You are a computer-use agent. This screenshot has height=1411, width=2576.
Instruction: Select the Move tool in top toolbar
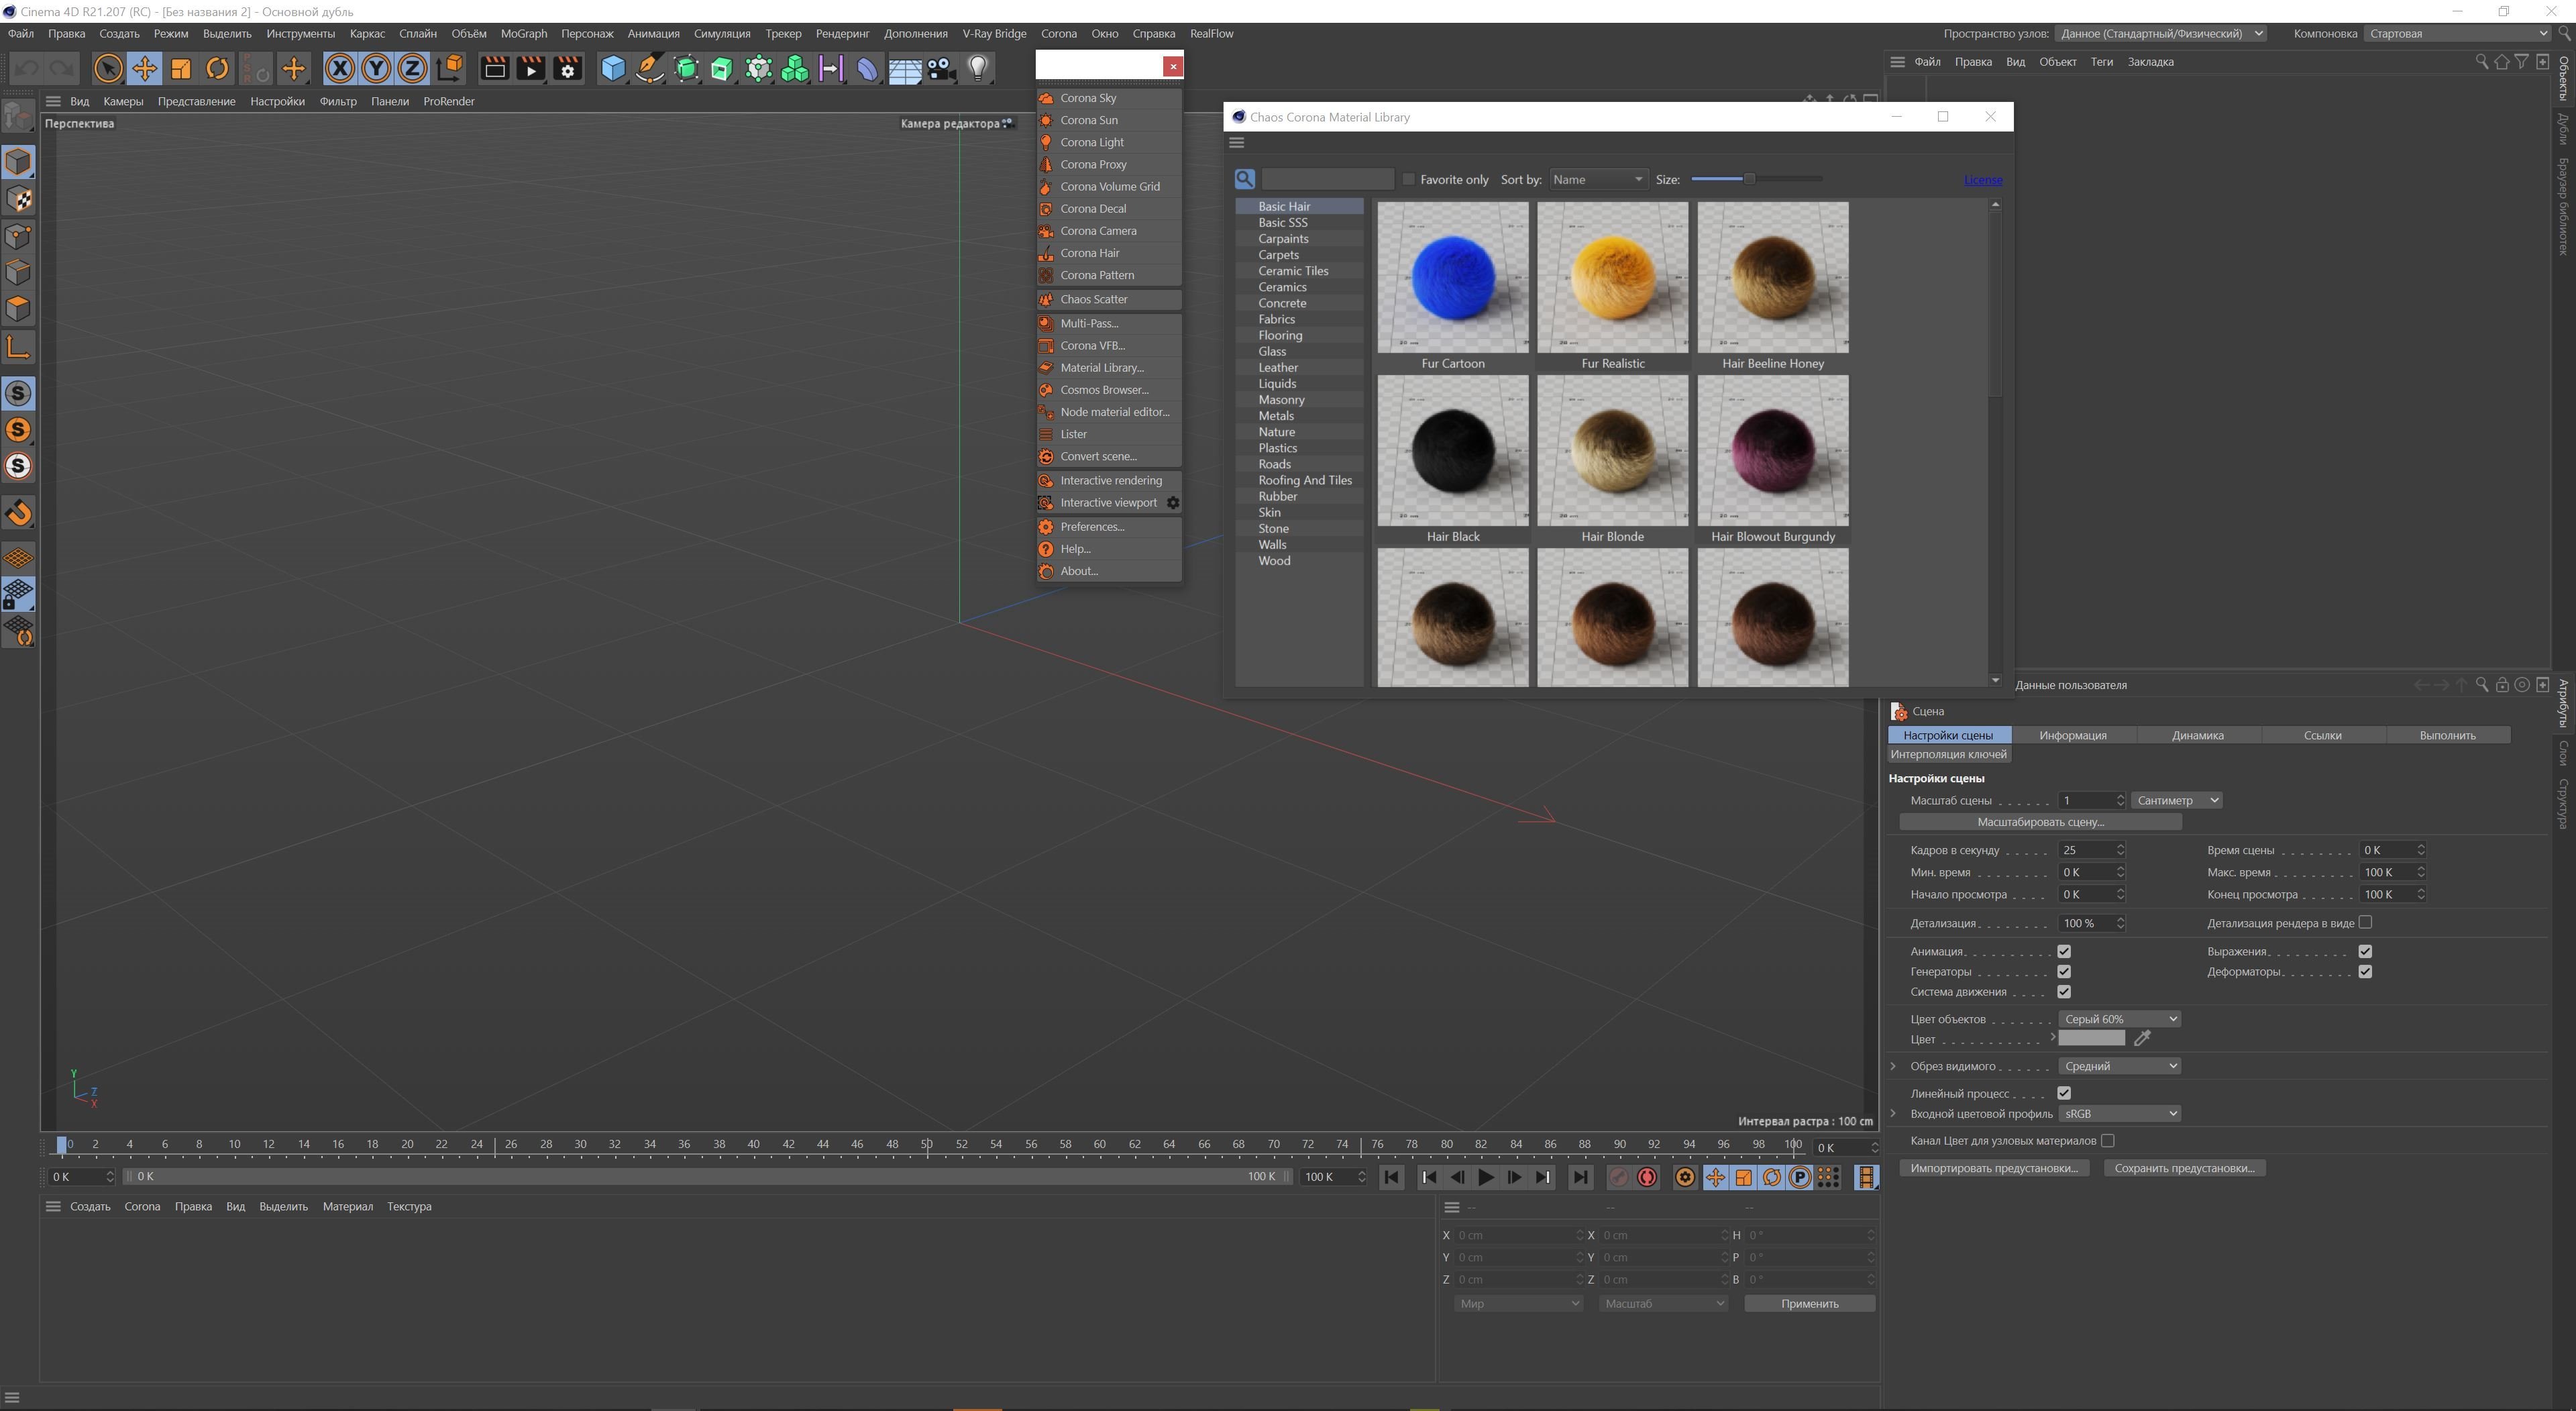point(144,68)
